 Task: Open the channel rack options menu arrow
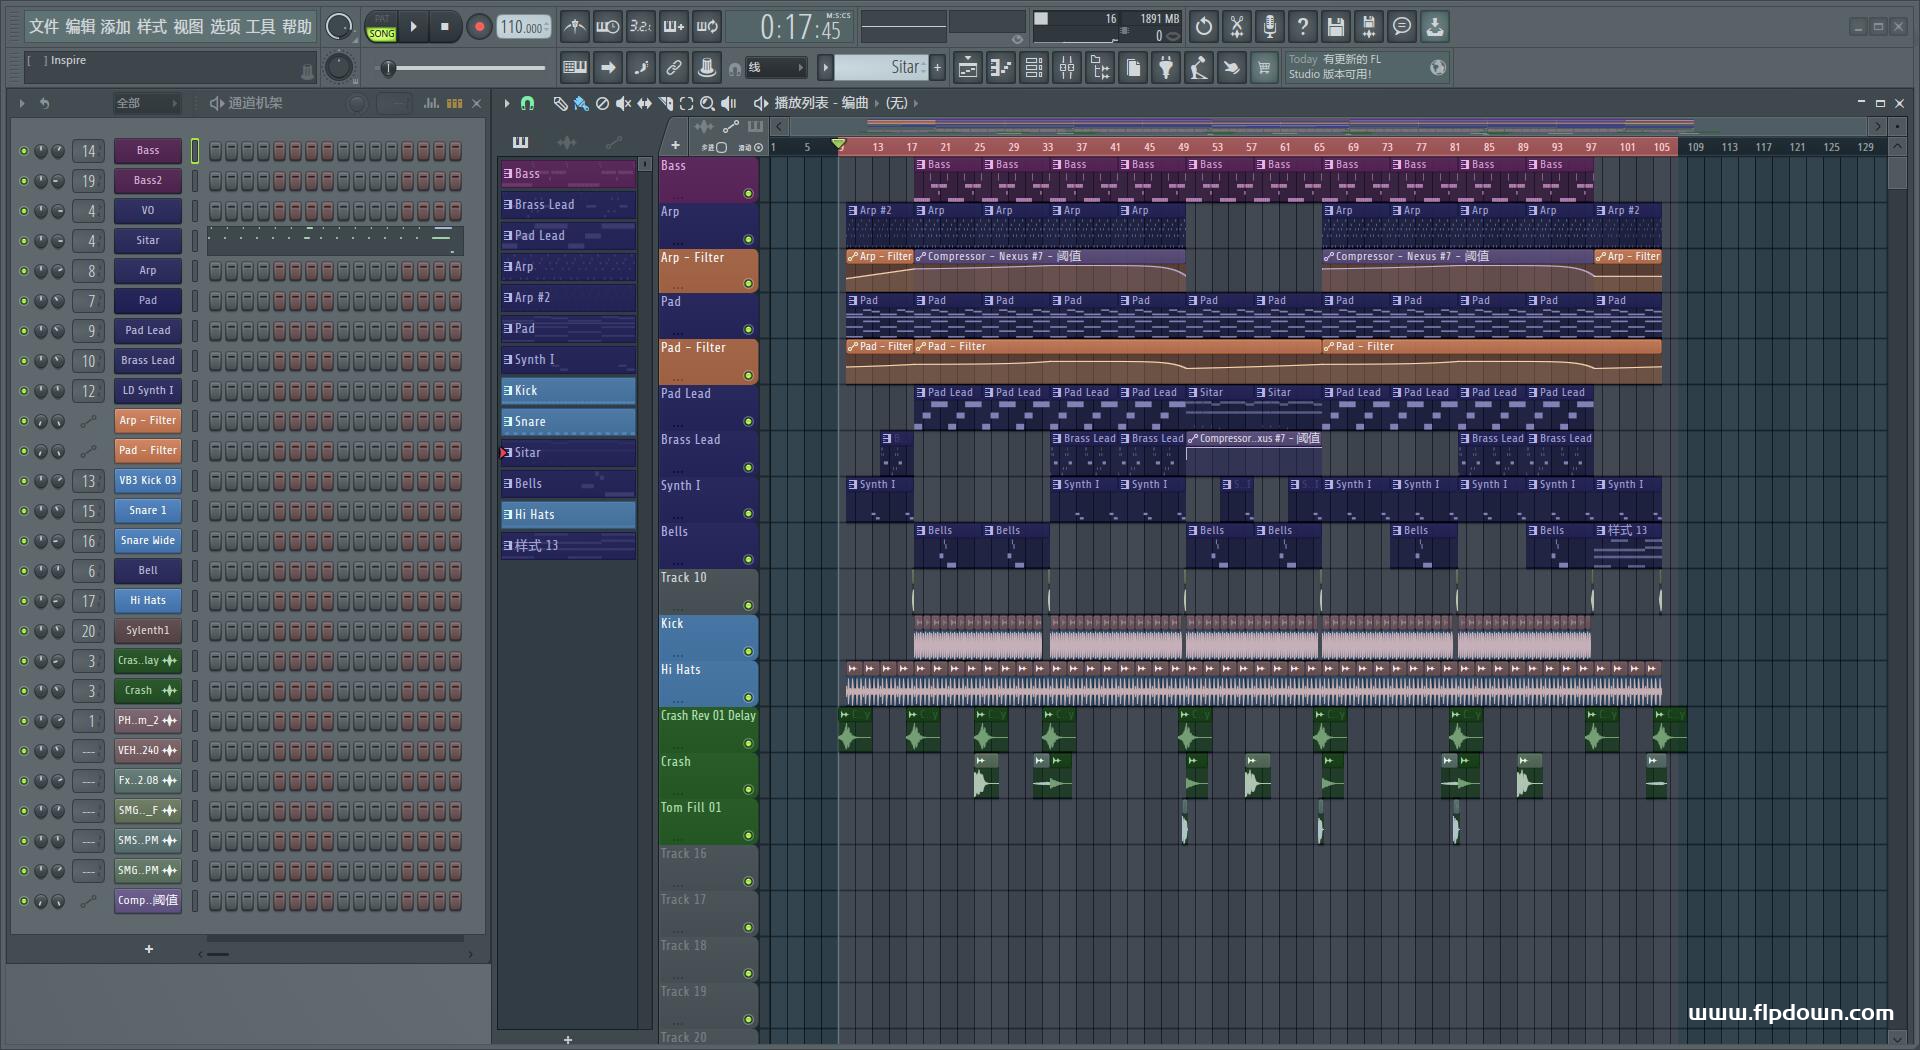[x=22, y=103]
